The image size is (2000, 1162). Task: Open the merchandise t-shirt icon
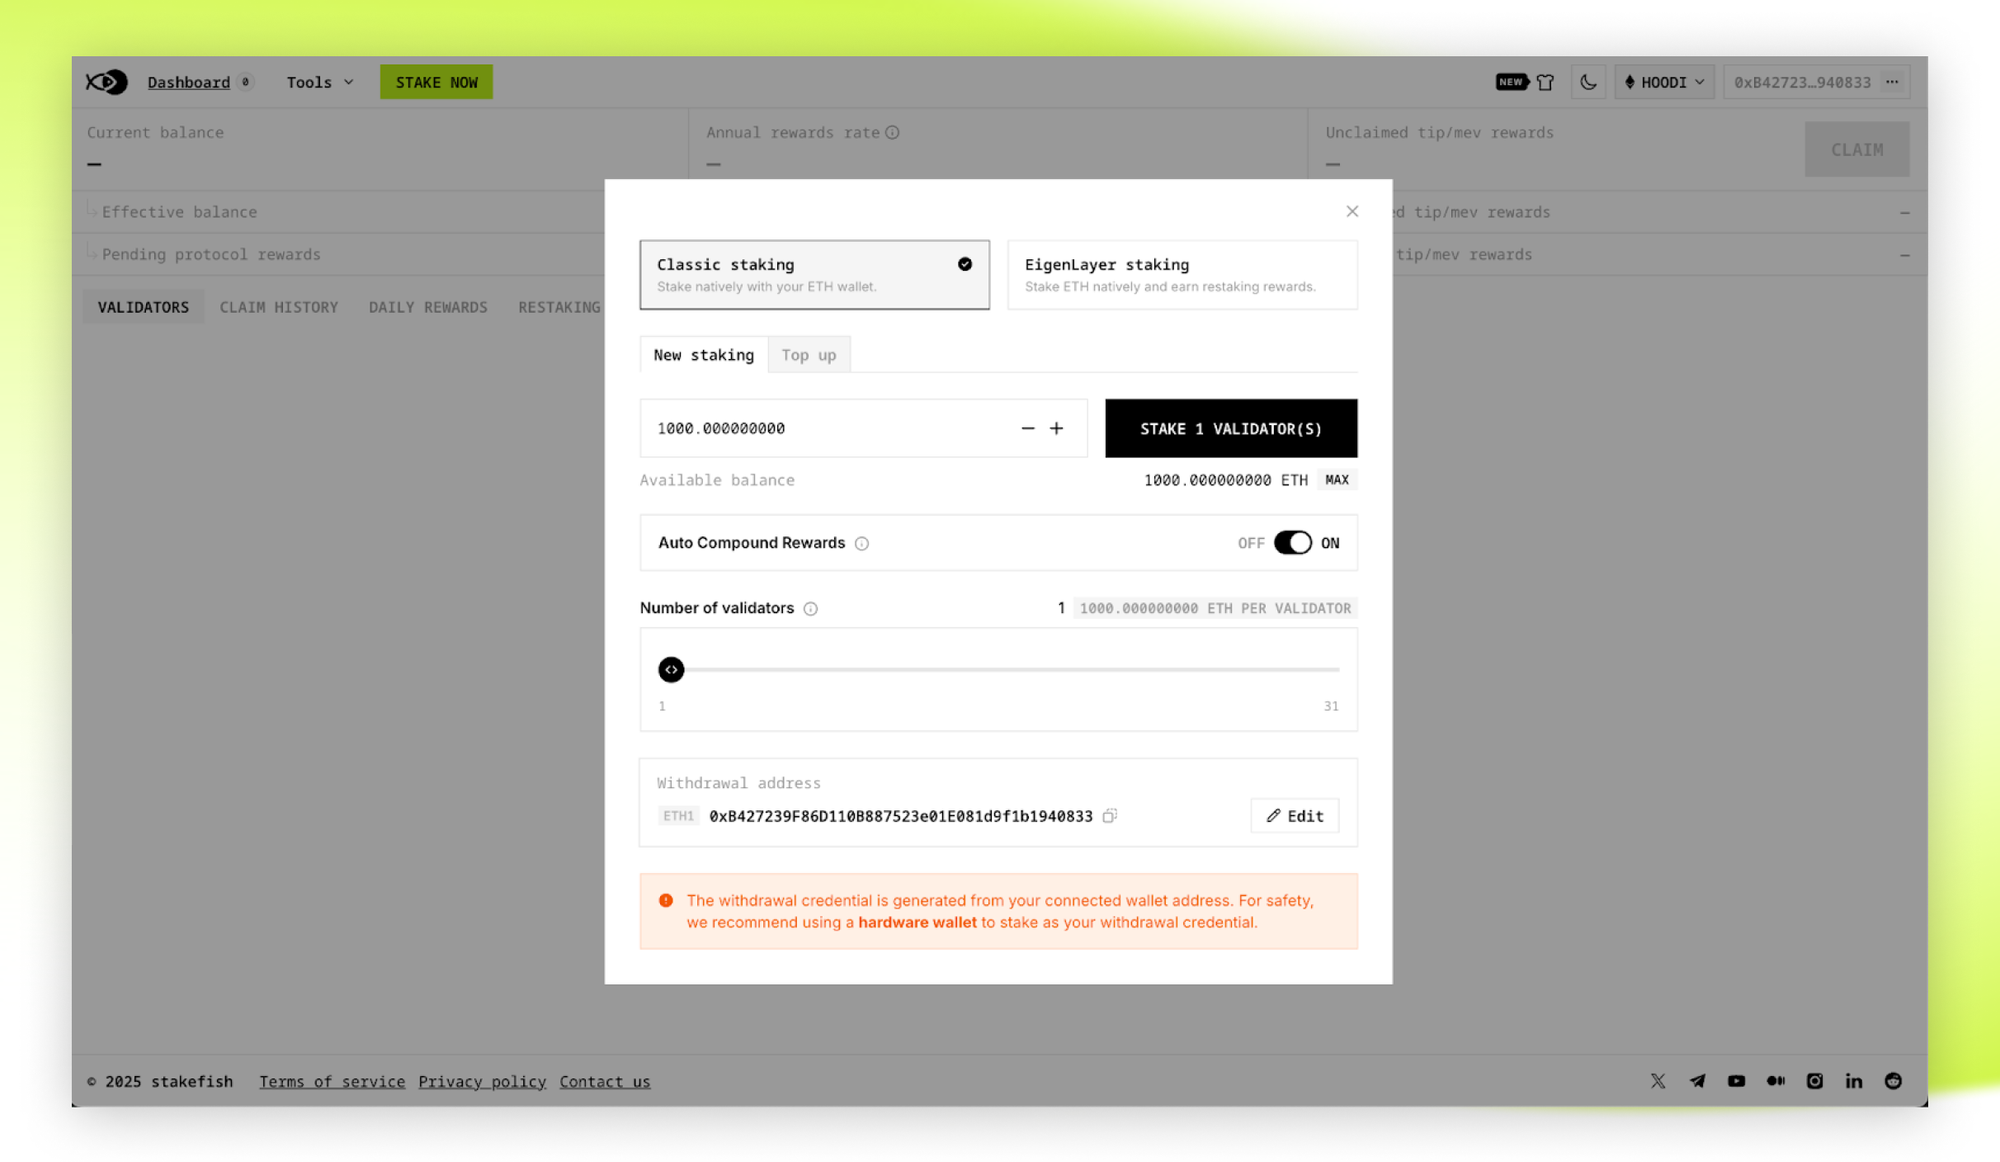(x=1545, y=82)
